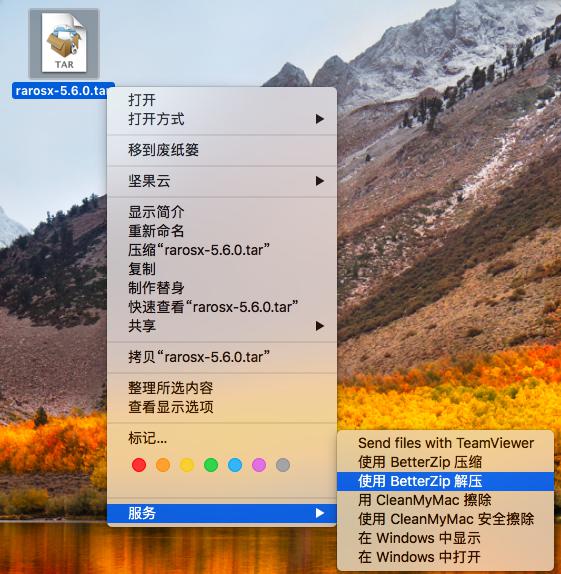561x574 pixels.
Task: Select 快速查看"rarosx-5.6.0.tar" entry
Action: pos(222,307)
